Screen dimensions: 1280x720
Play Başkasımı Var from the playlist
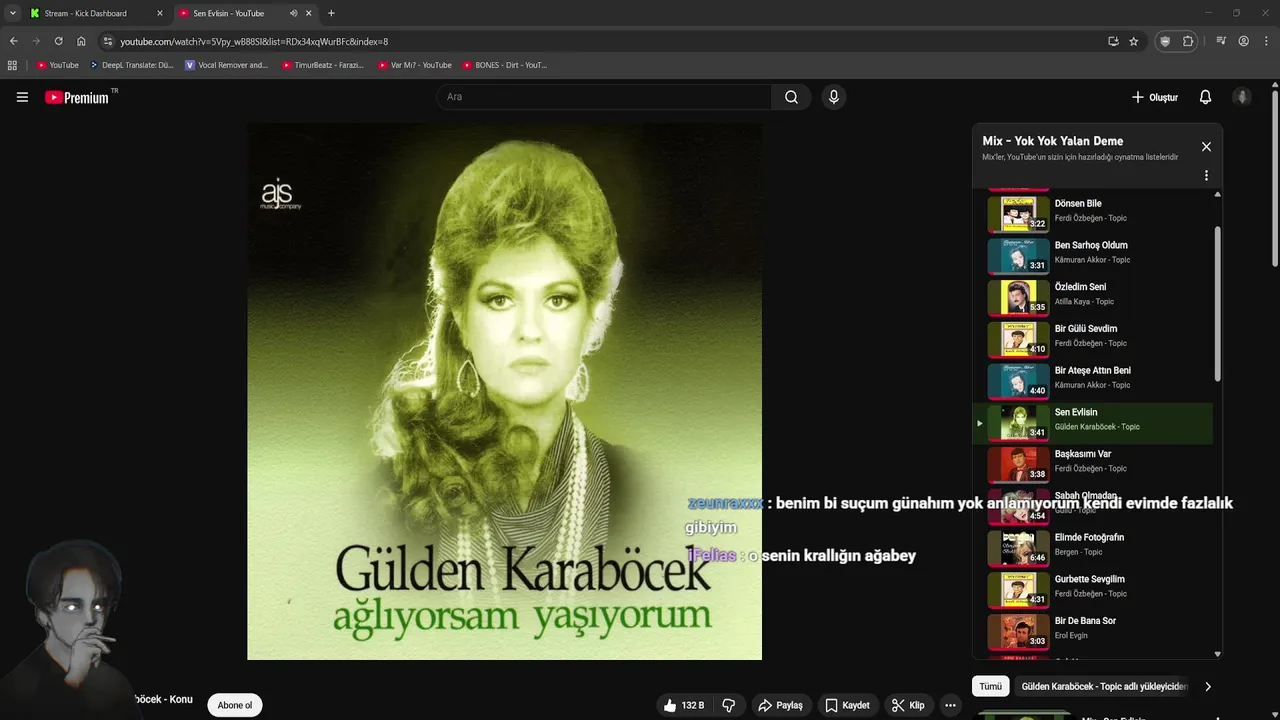click(x=1093, y=464)
